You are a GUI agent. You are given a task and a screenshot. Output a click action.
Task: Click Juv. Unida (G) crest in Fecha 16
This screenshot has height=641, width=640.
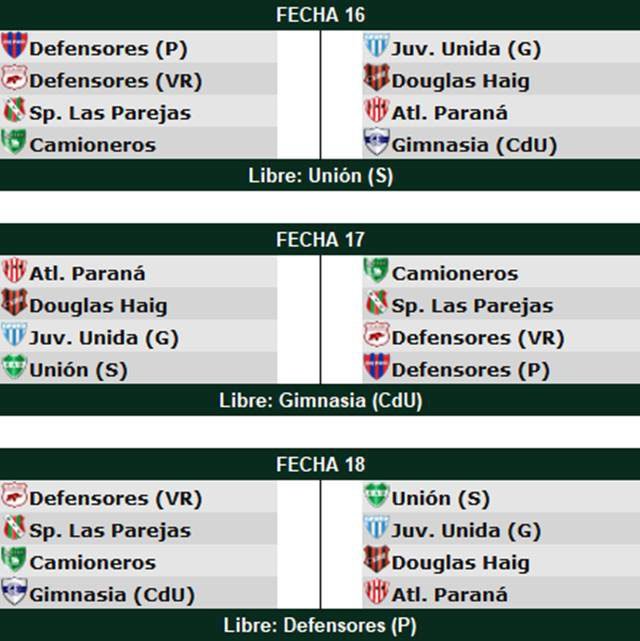(x=376, y=47)
